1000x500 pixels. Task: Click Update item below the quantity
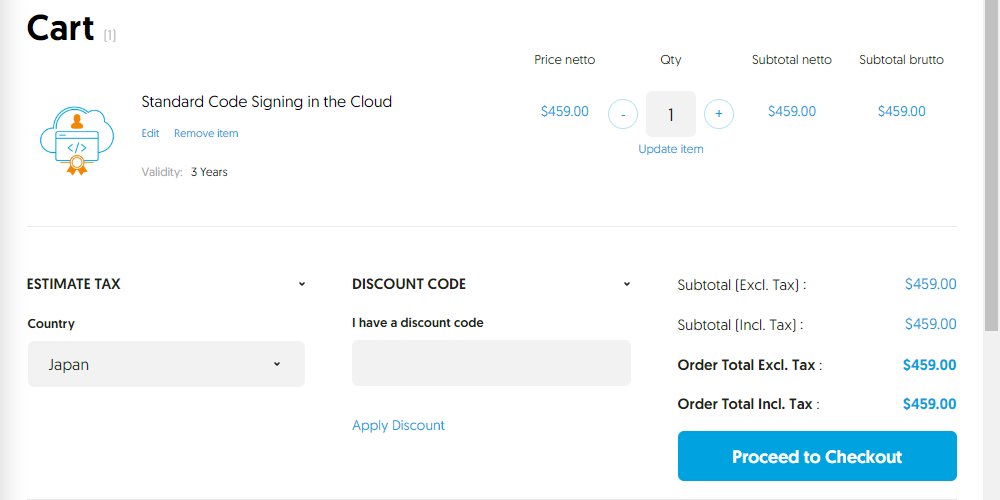point(670,149)
